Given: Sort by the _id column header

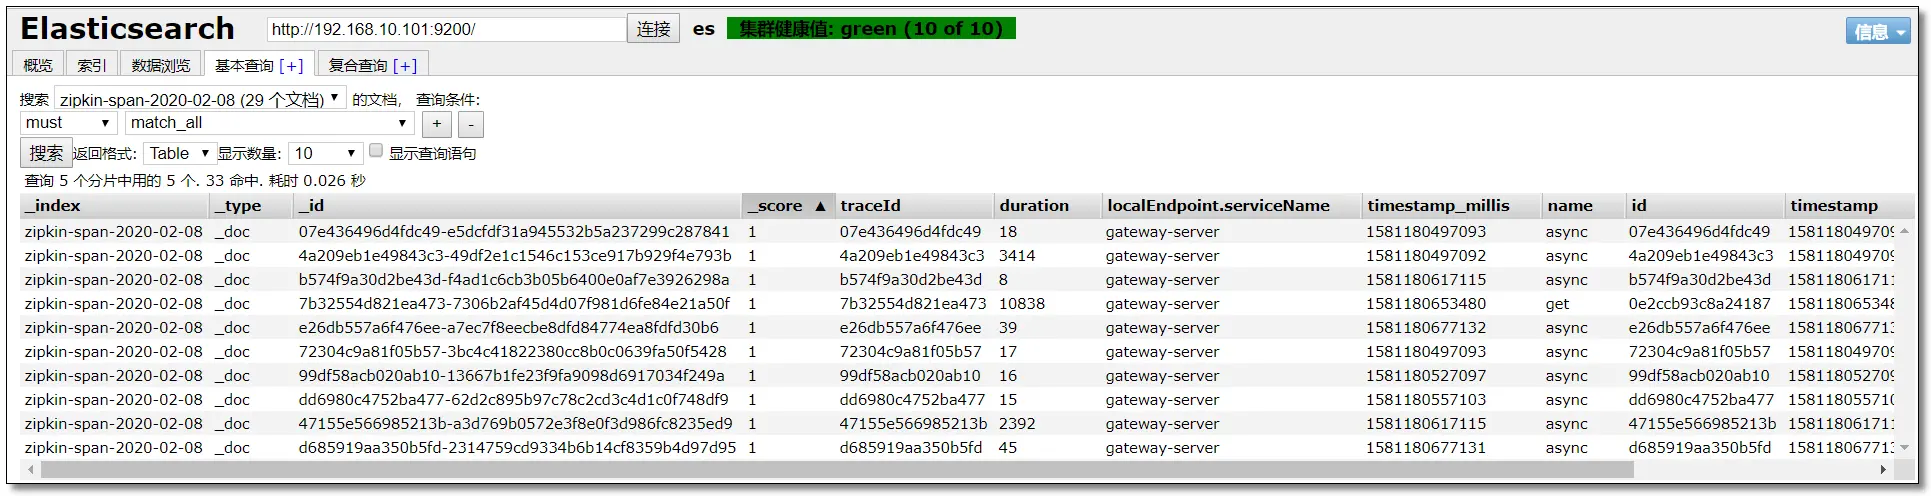Looking at the screenshot, I should pyautogui.click(x=518, y=205).
